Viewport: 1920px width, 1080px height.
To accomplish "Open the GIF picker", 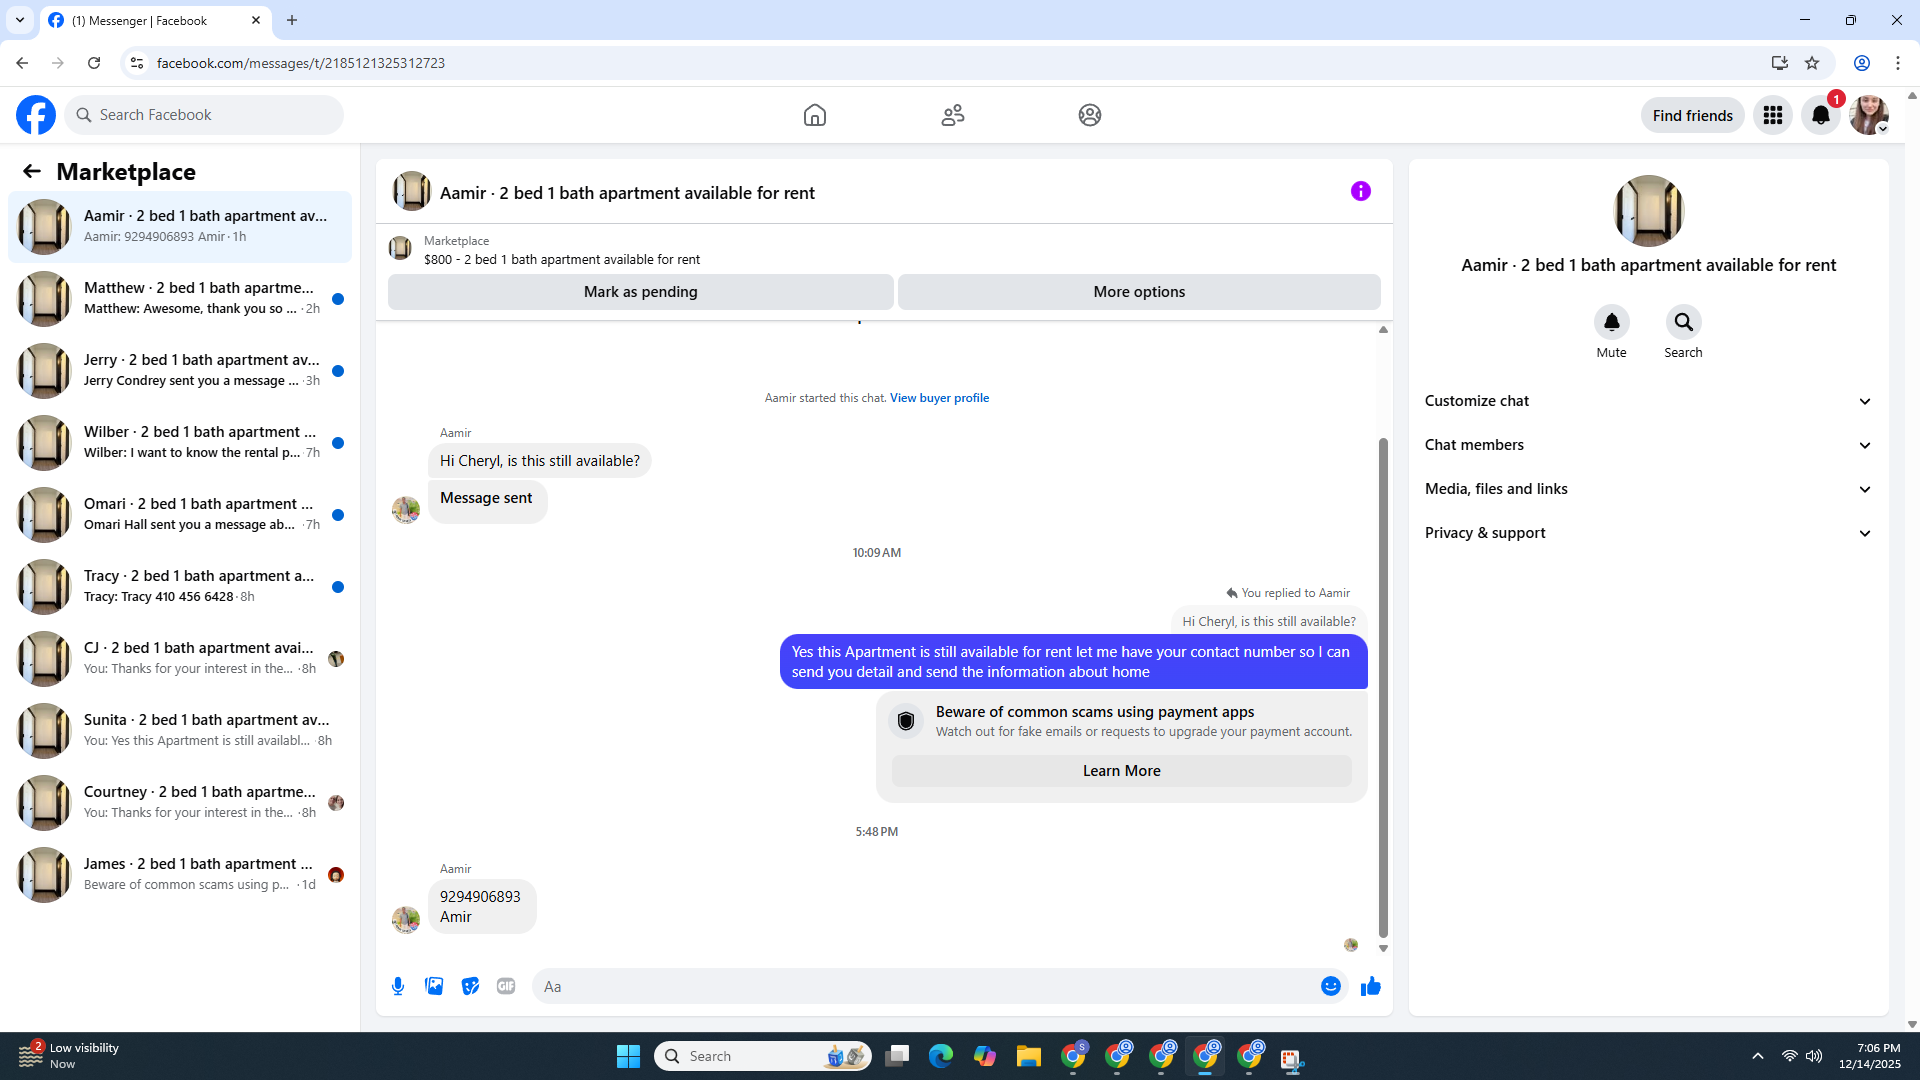I will click(506, 986).
